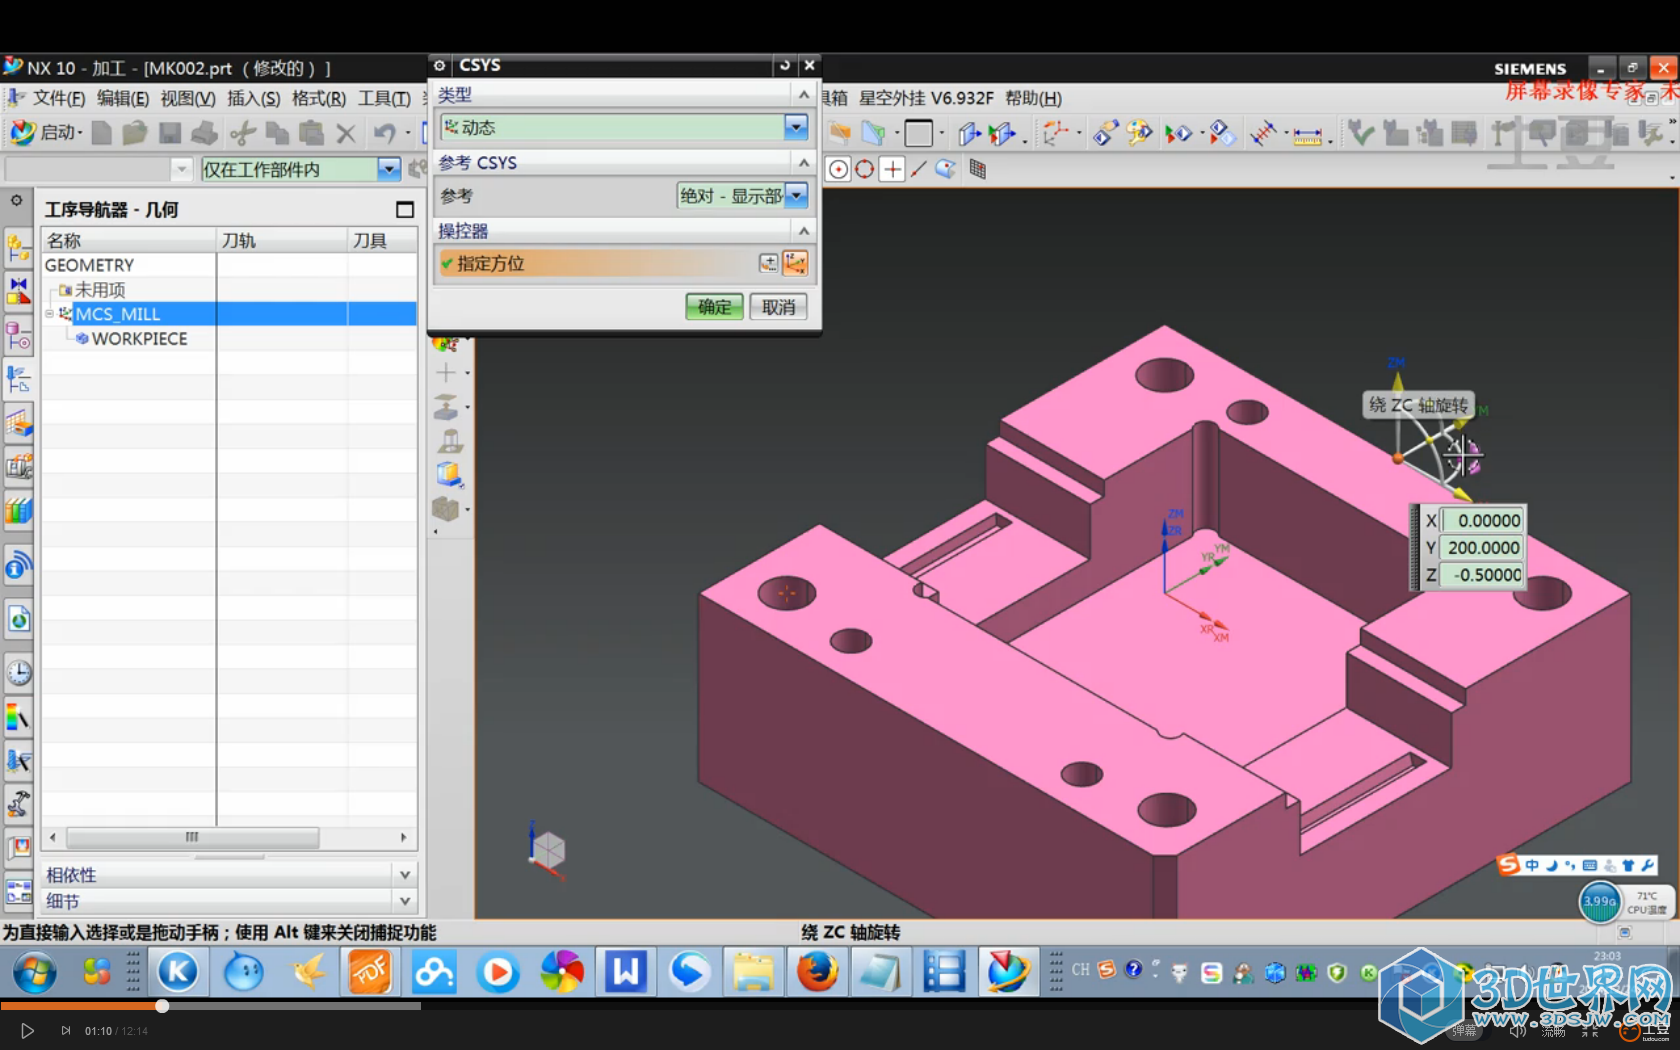Viewport: 1680px width, 1050px height.
Task: Toggle the intersection cross snap icon
Action: click(892, 169)
